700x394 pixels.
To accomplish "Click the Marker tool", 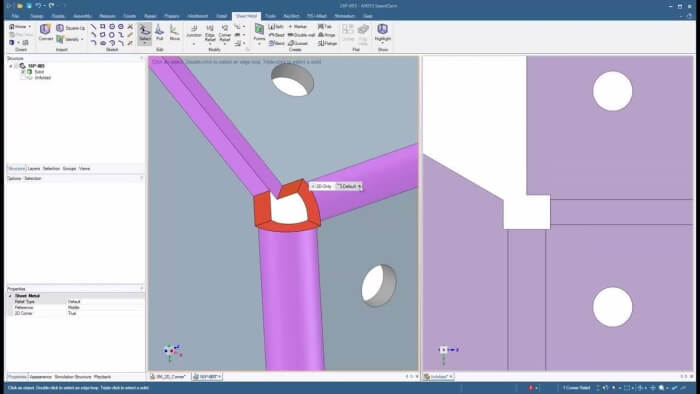I will click(297, 27).
